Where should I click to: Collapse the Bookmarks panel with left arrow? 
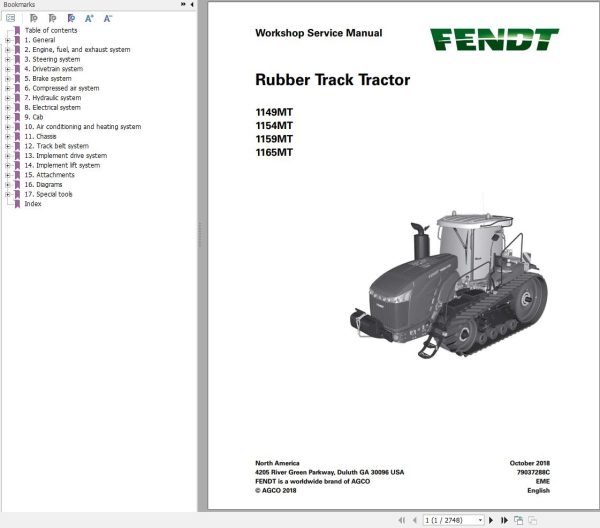(192, 4)
